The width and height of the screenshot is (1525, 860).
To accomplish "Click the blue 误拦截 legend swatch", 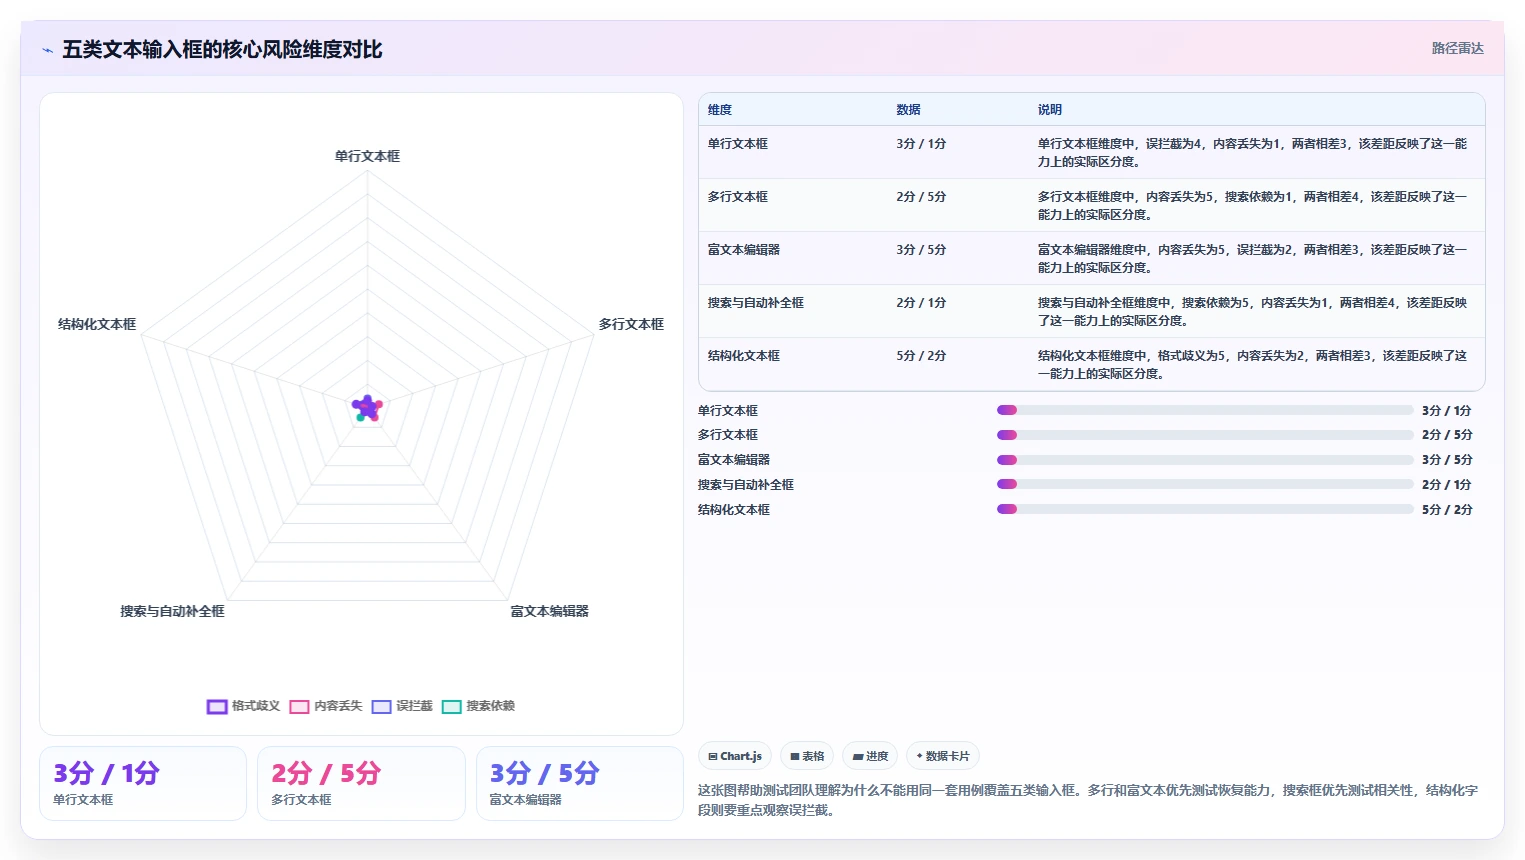I will click(x=381, y=707).
